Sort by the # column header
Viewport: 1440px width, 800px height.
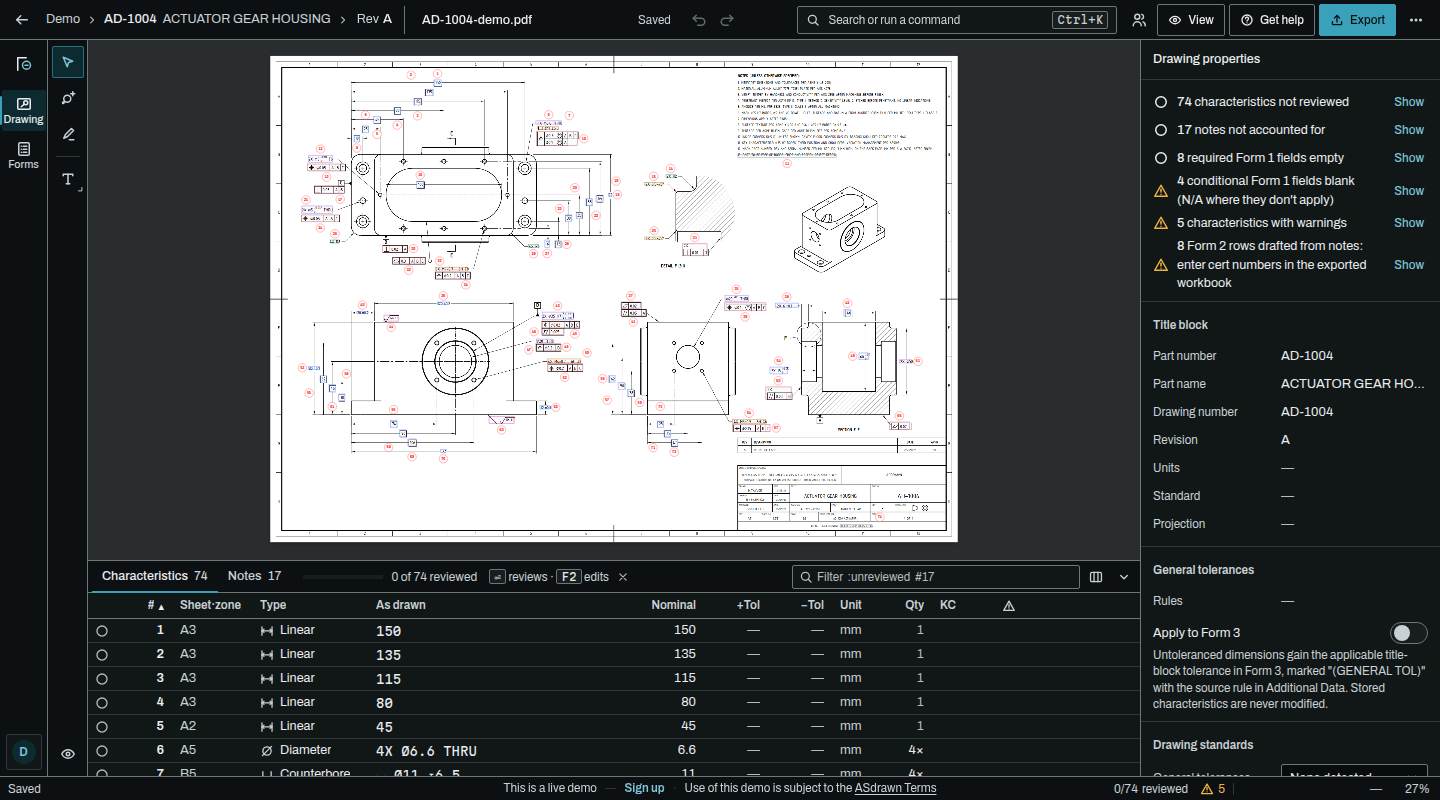156,605
